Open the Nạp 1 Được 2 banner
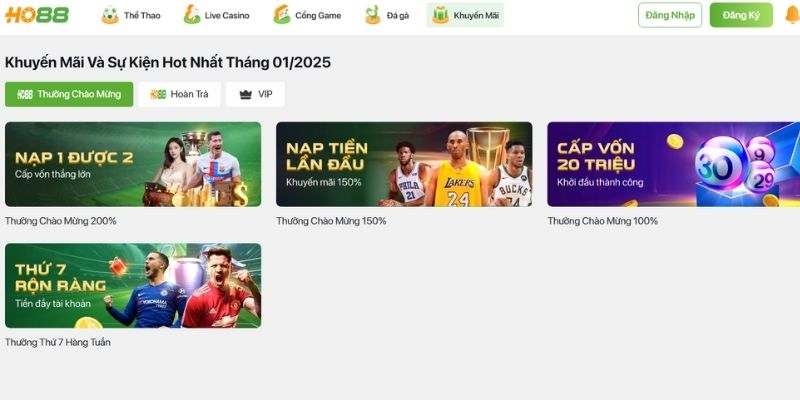Viewport: 800px width, 400px height. click(x=133, y=164)
